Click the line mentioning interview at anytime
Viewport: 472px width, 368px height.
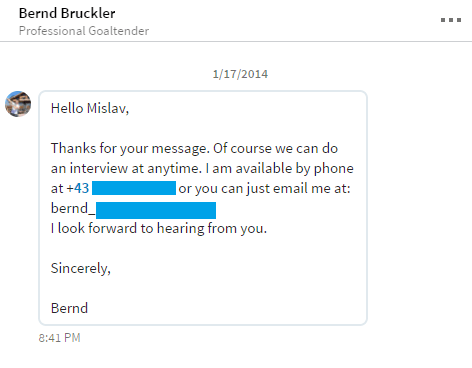[x=202, y=169]
